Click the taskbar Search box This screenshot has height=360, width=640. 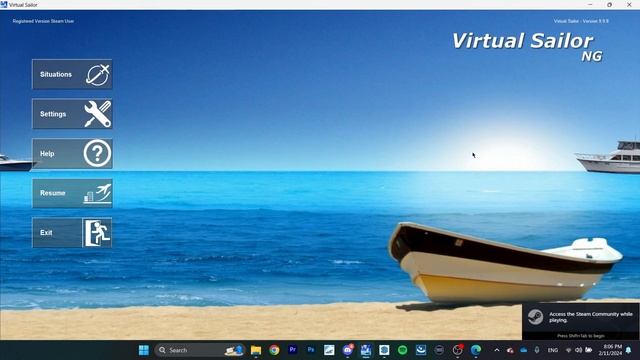point(199,350)
